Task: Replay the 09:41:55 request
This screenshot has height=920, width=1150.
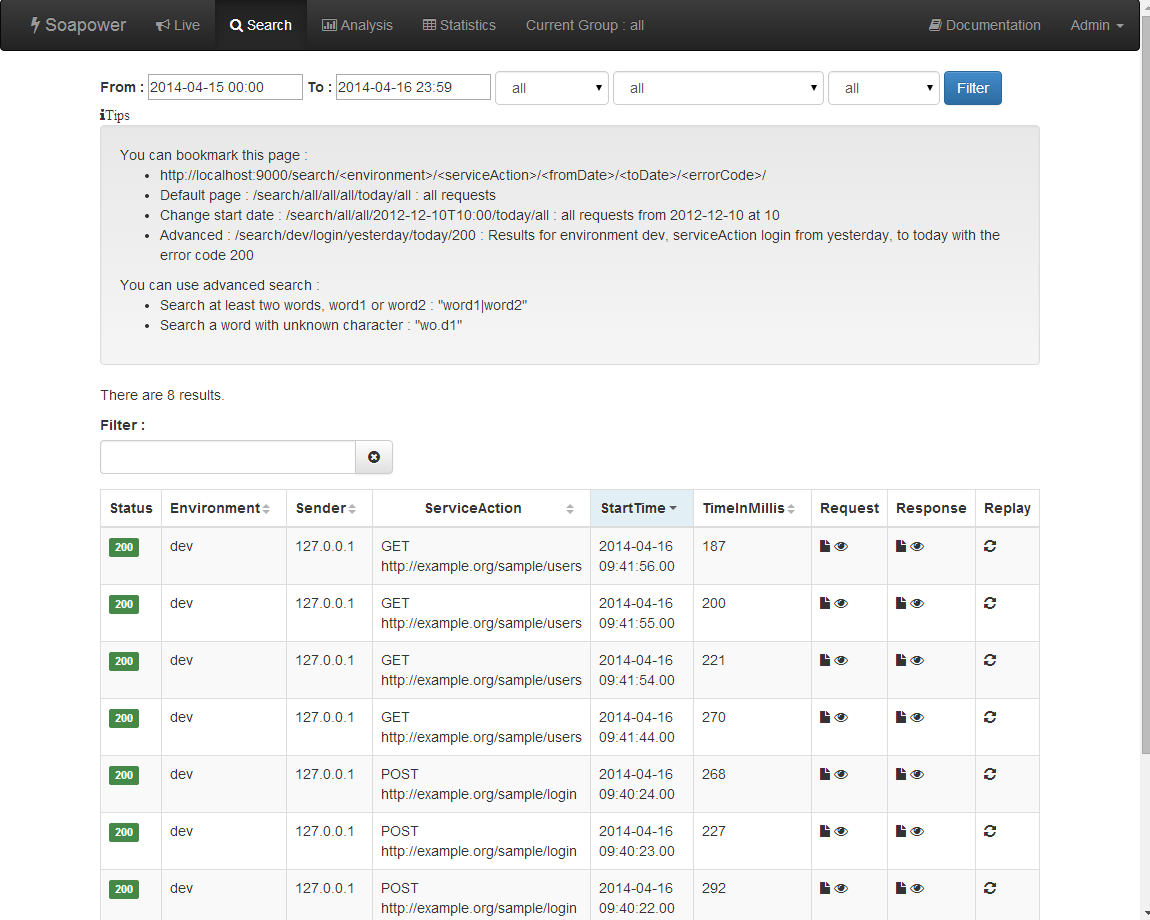Action: point(990,603)
